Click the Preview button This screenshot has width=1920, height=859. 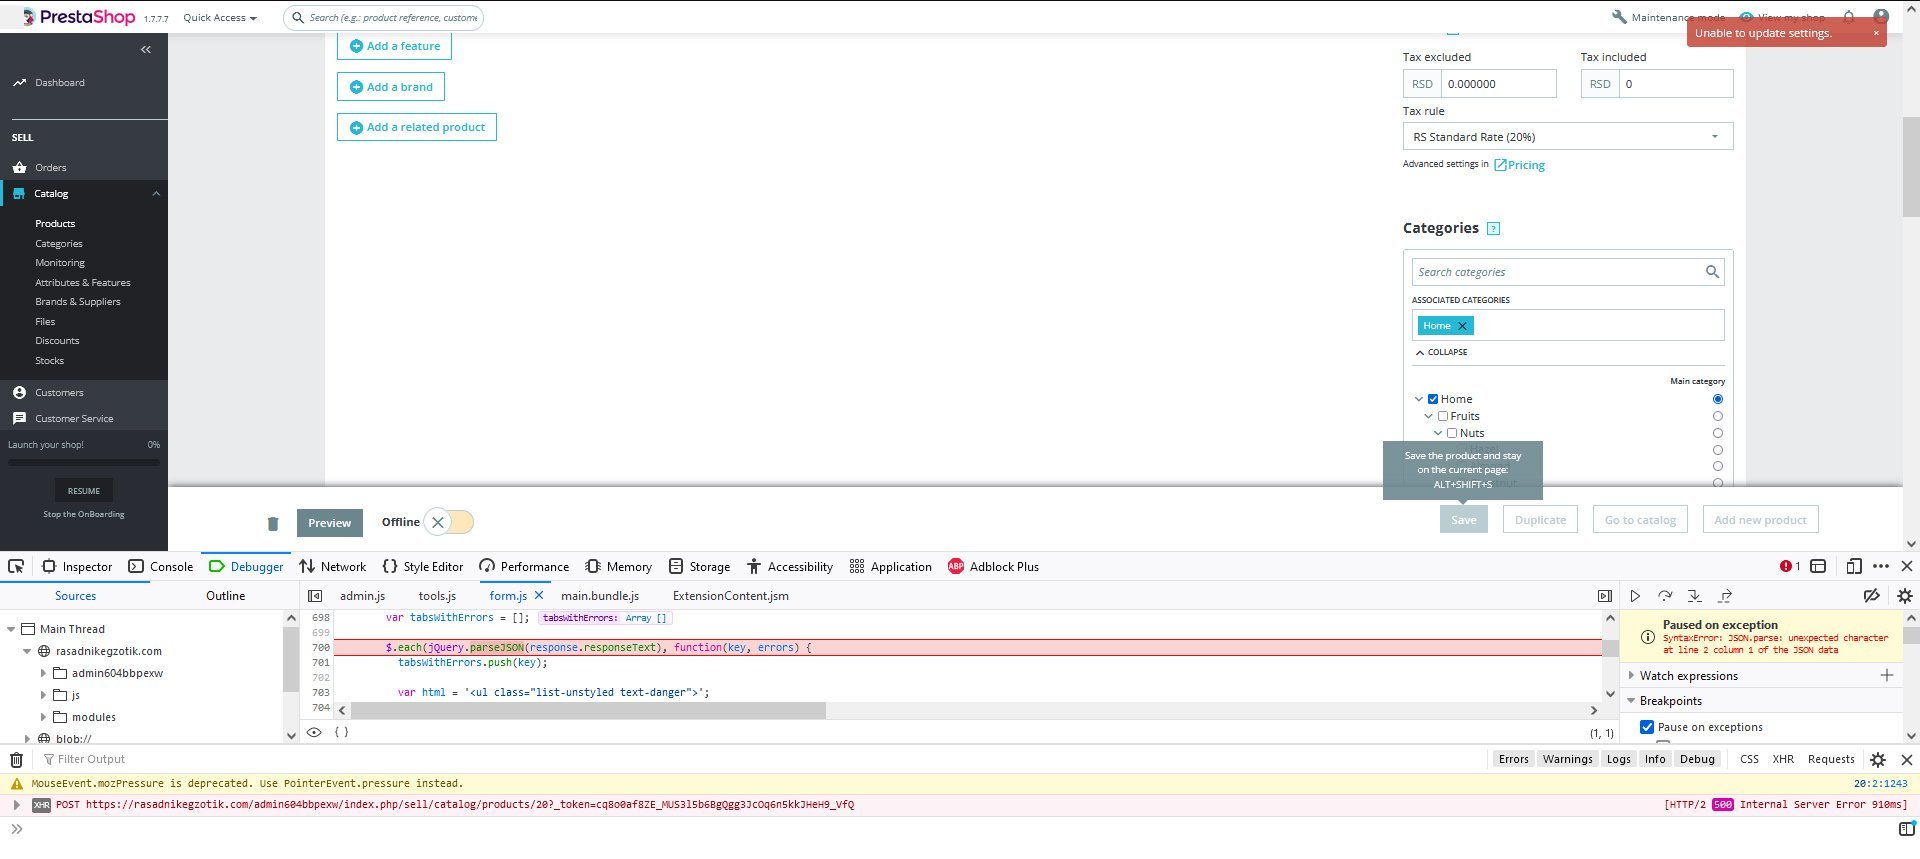pos(330,523)
